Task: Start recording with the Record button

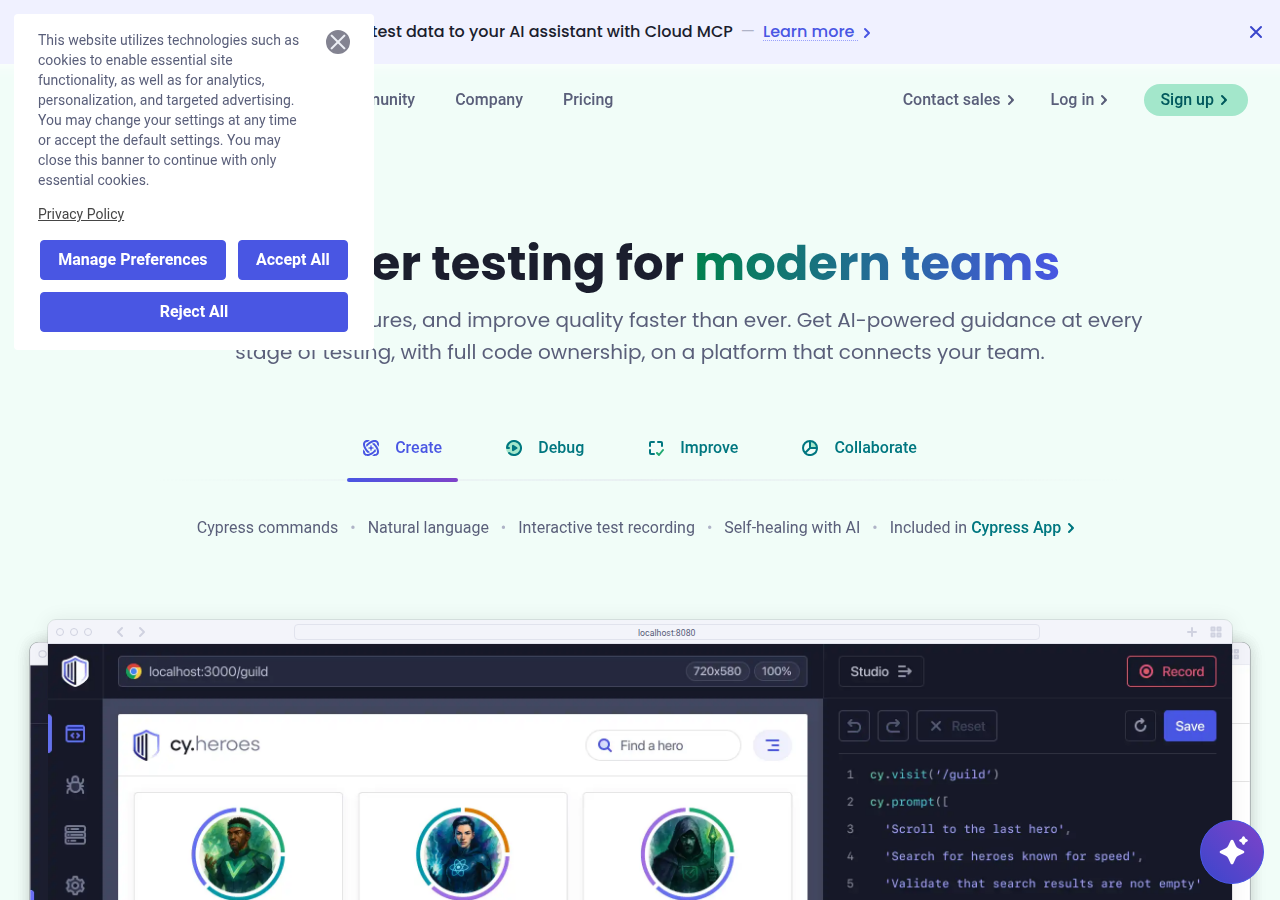Action: [1171, 671]
